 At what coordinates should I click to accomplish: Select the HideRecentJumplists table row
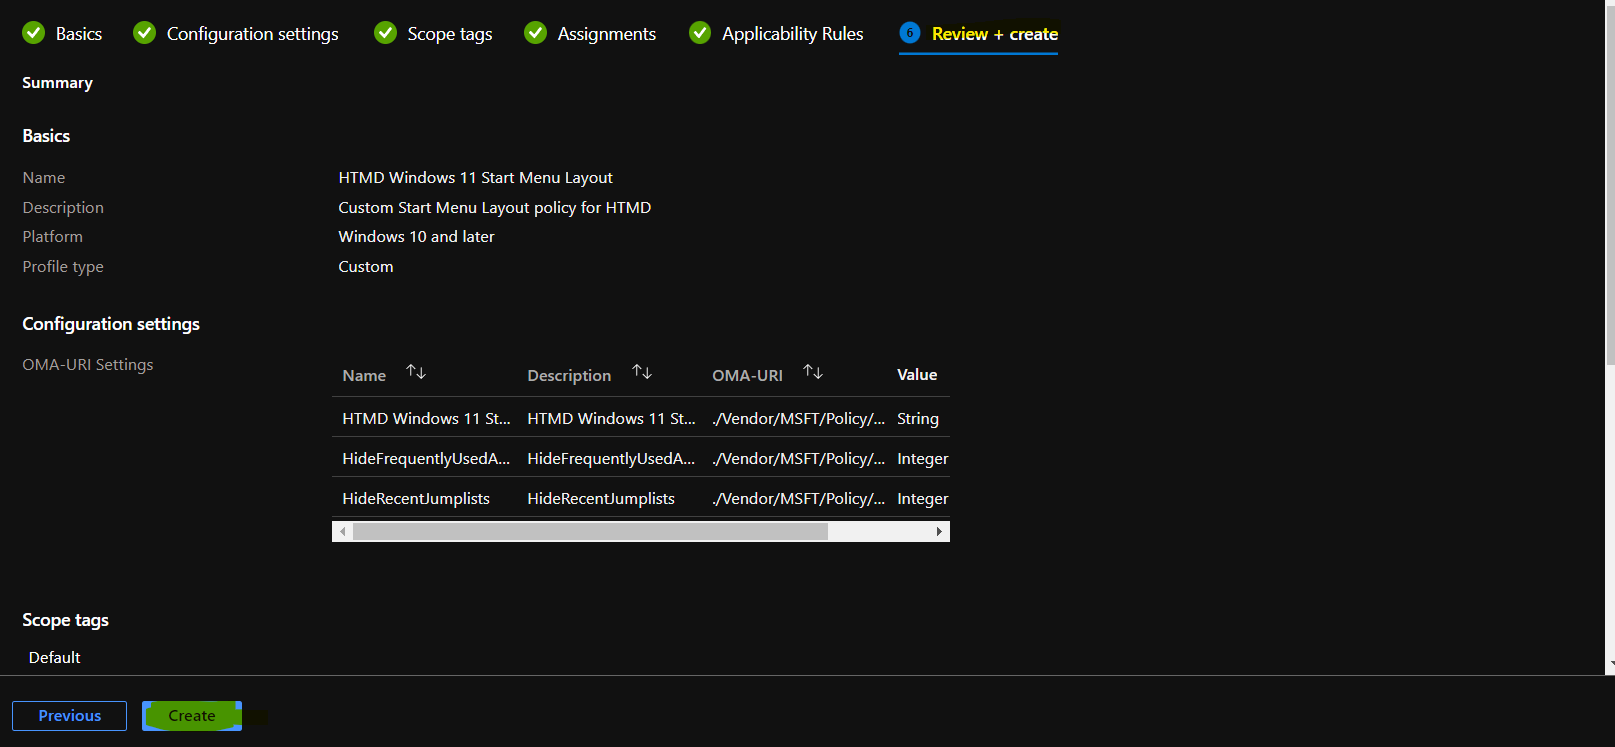pyautogui.click(x=415, y=498)
